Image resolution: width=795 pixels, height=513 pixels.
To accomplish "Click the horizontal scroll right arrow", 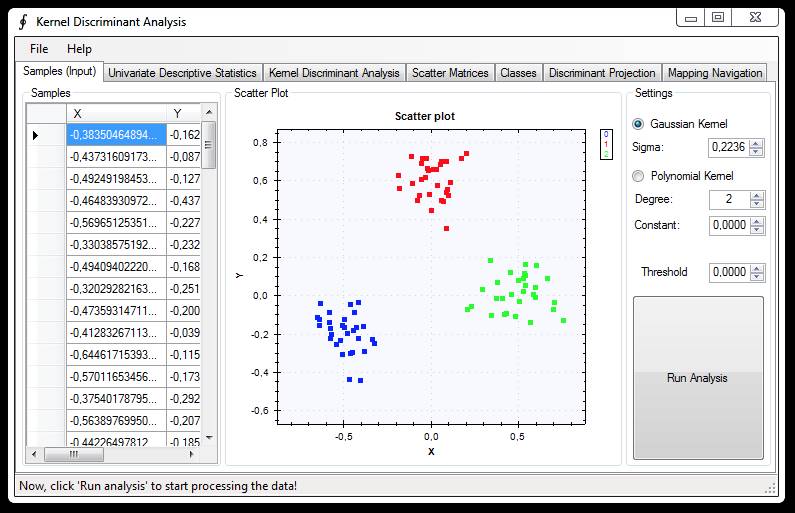I will pyautogui.click(x=191, y=454).
